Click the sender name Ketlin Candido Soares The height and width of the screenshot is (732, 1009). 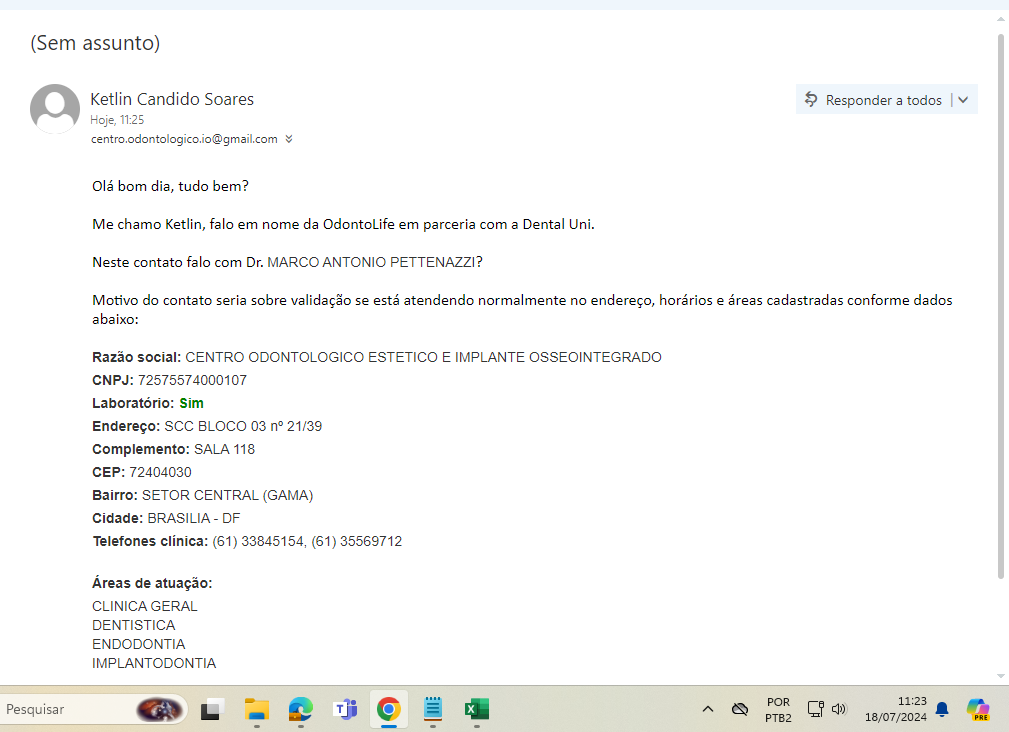click(172, 99)
